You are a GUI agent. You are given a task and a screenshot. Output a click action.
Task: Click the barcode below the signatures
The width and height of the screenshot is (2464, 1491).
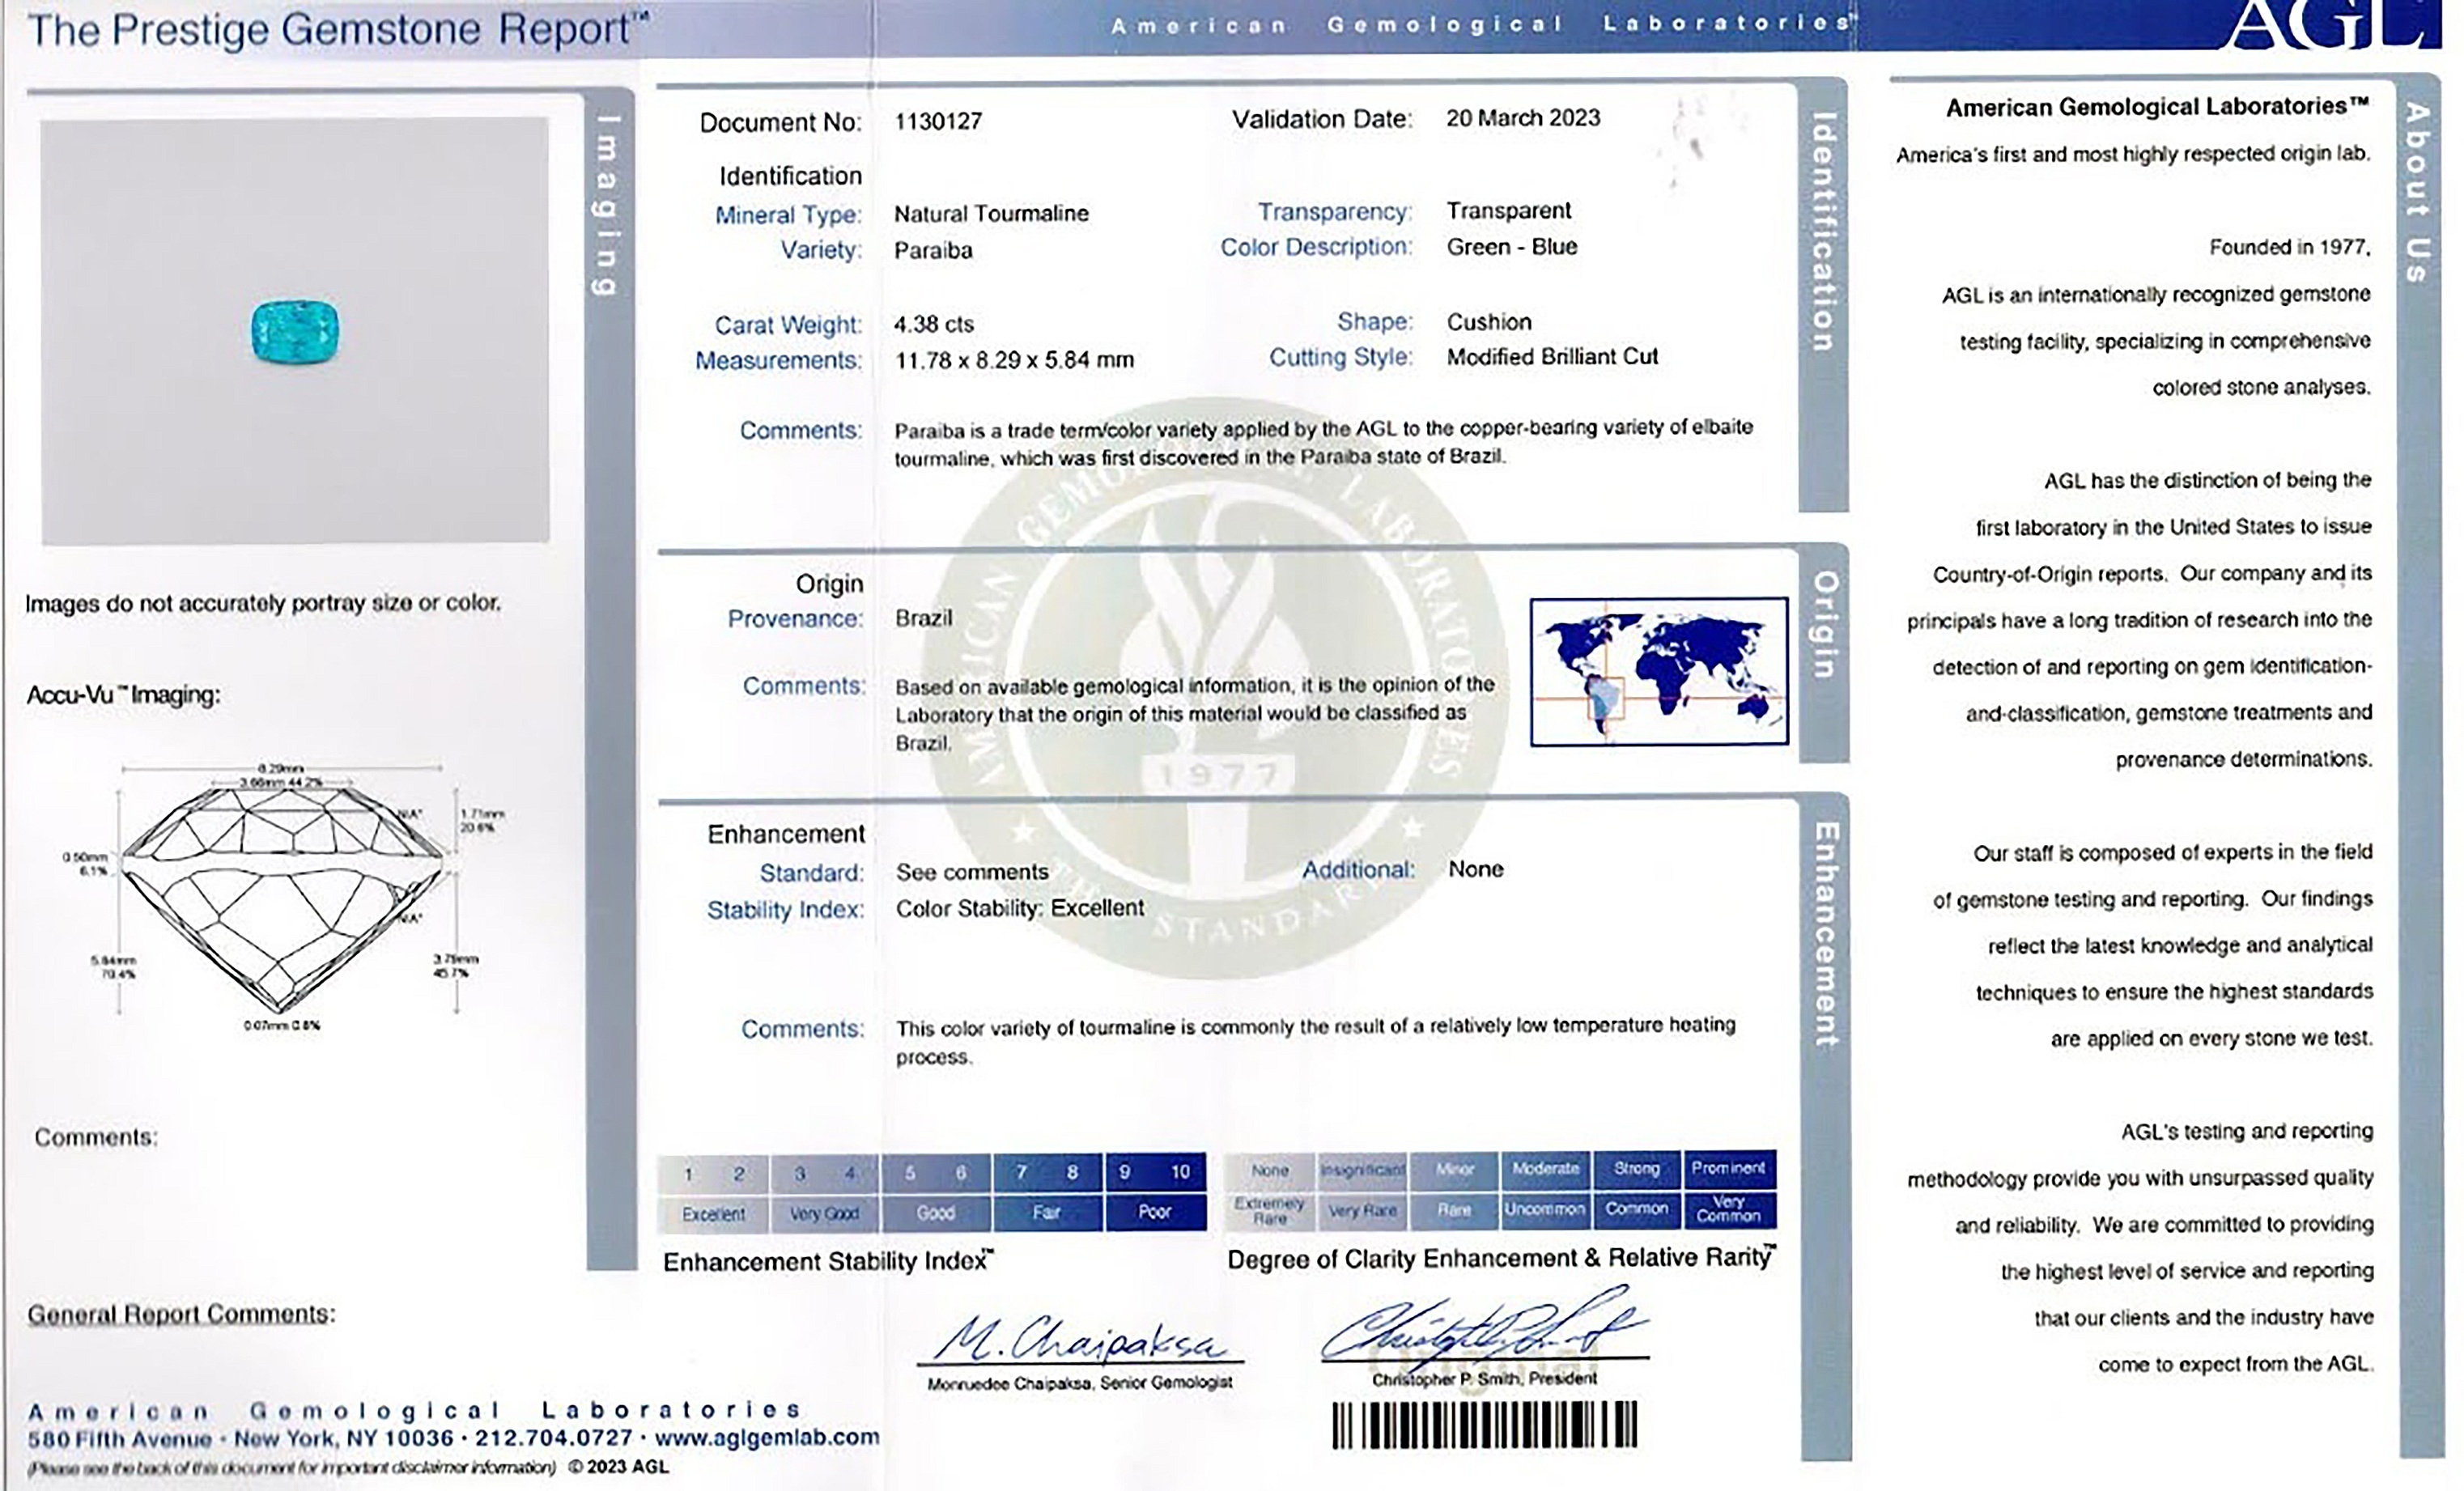[1484, 1425]
